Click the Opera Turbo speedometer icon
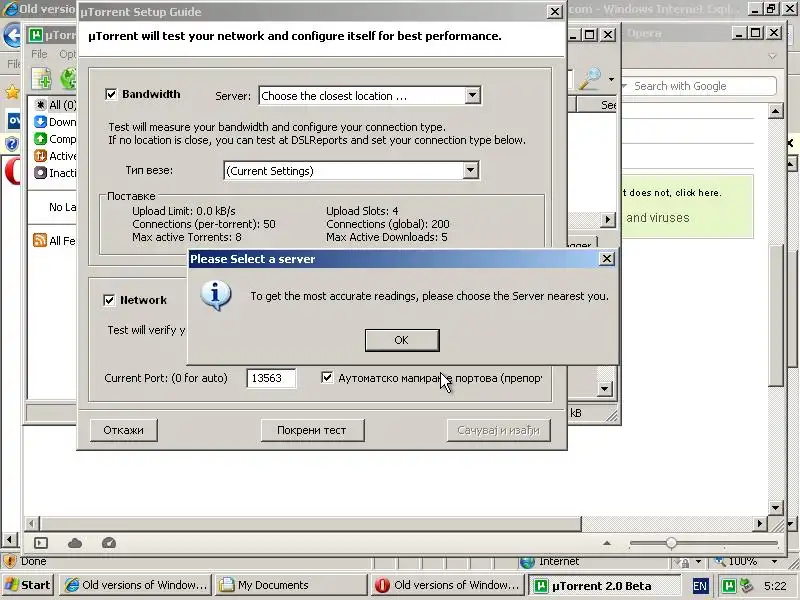The width and height of the screenshot is (800, 600). pyautogui.click(x=109, y=543)
